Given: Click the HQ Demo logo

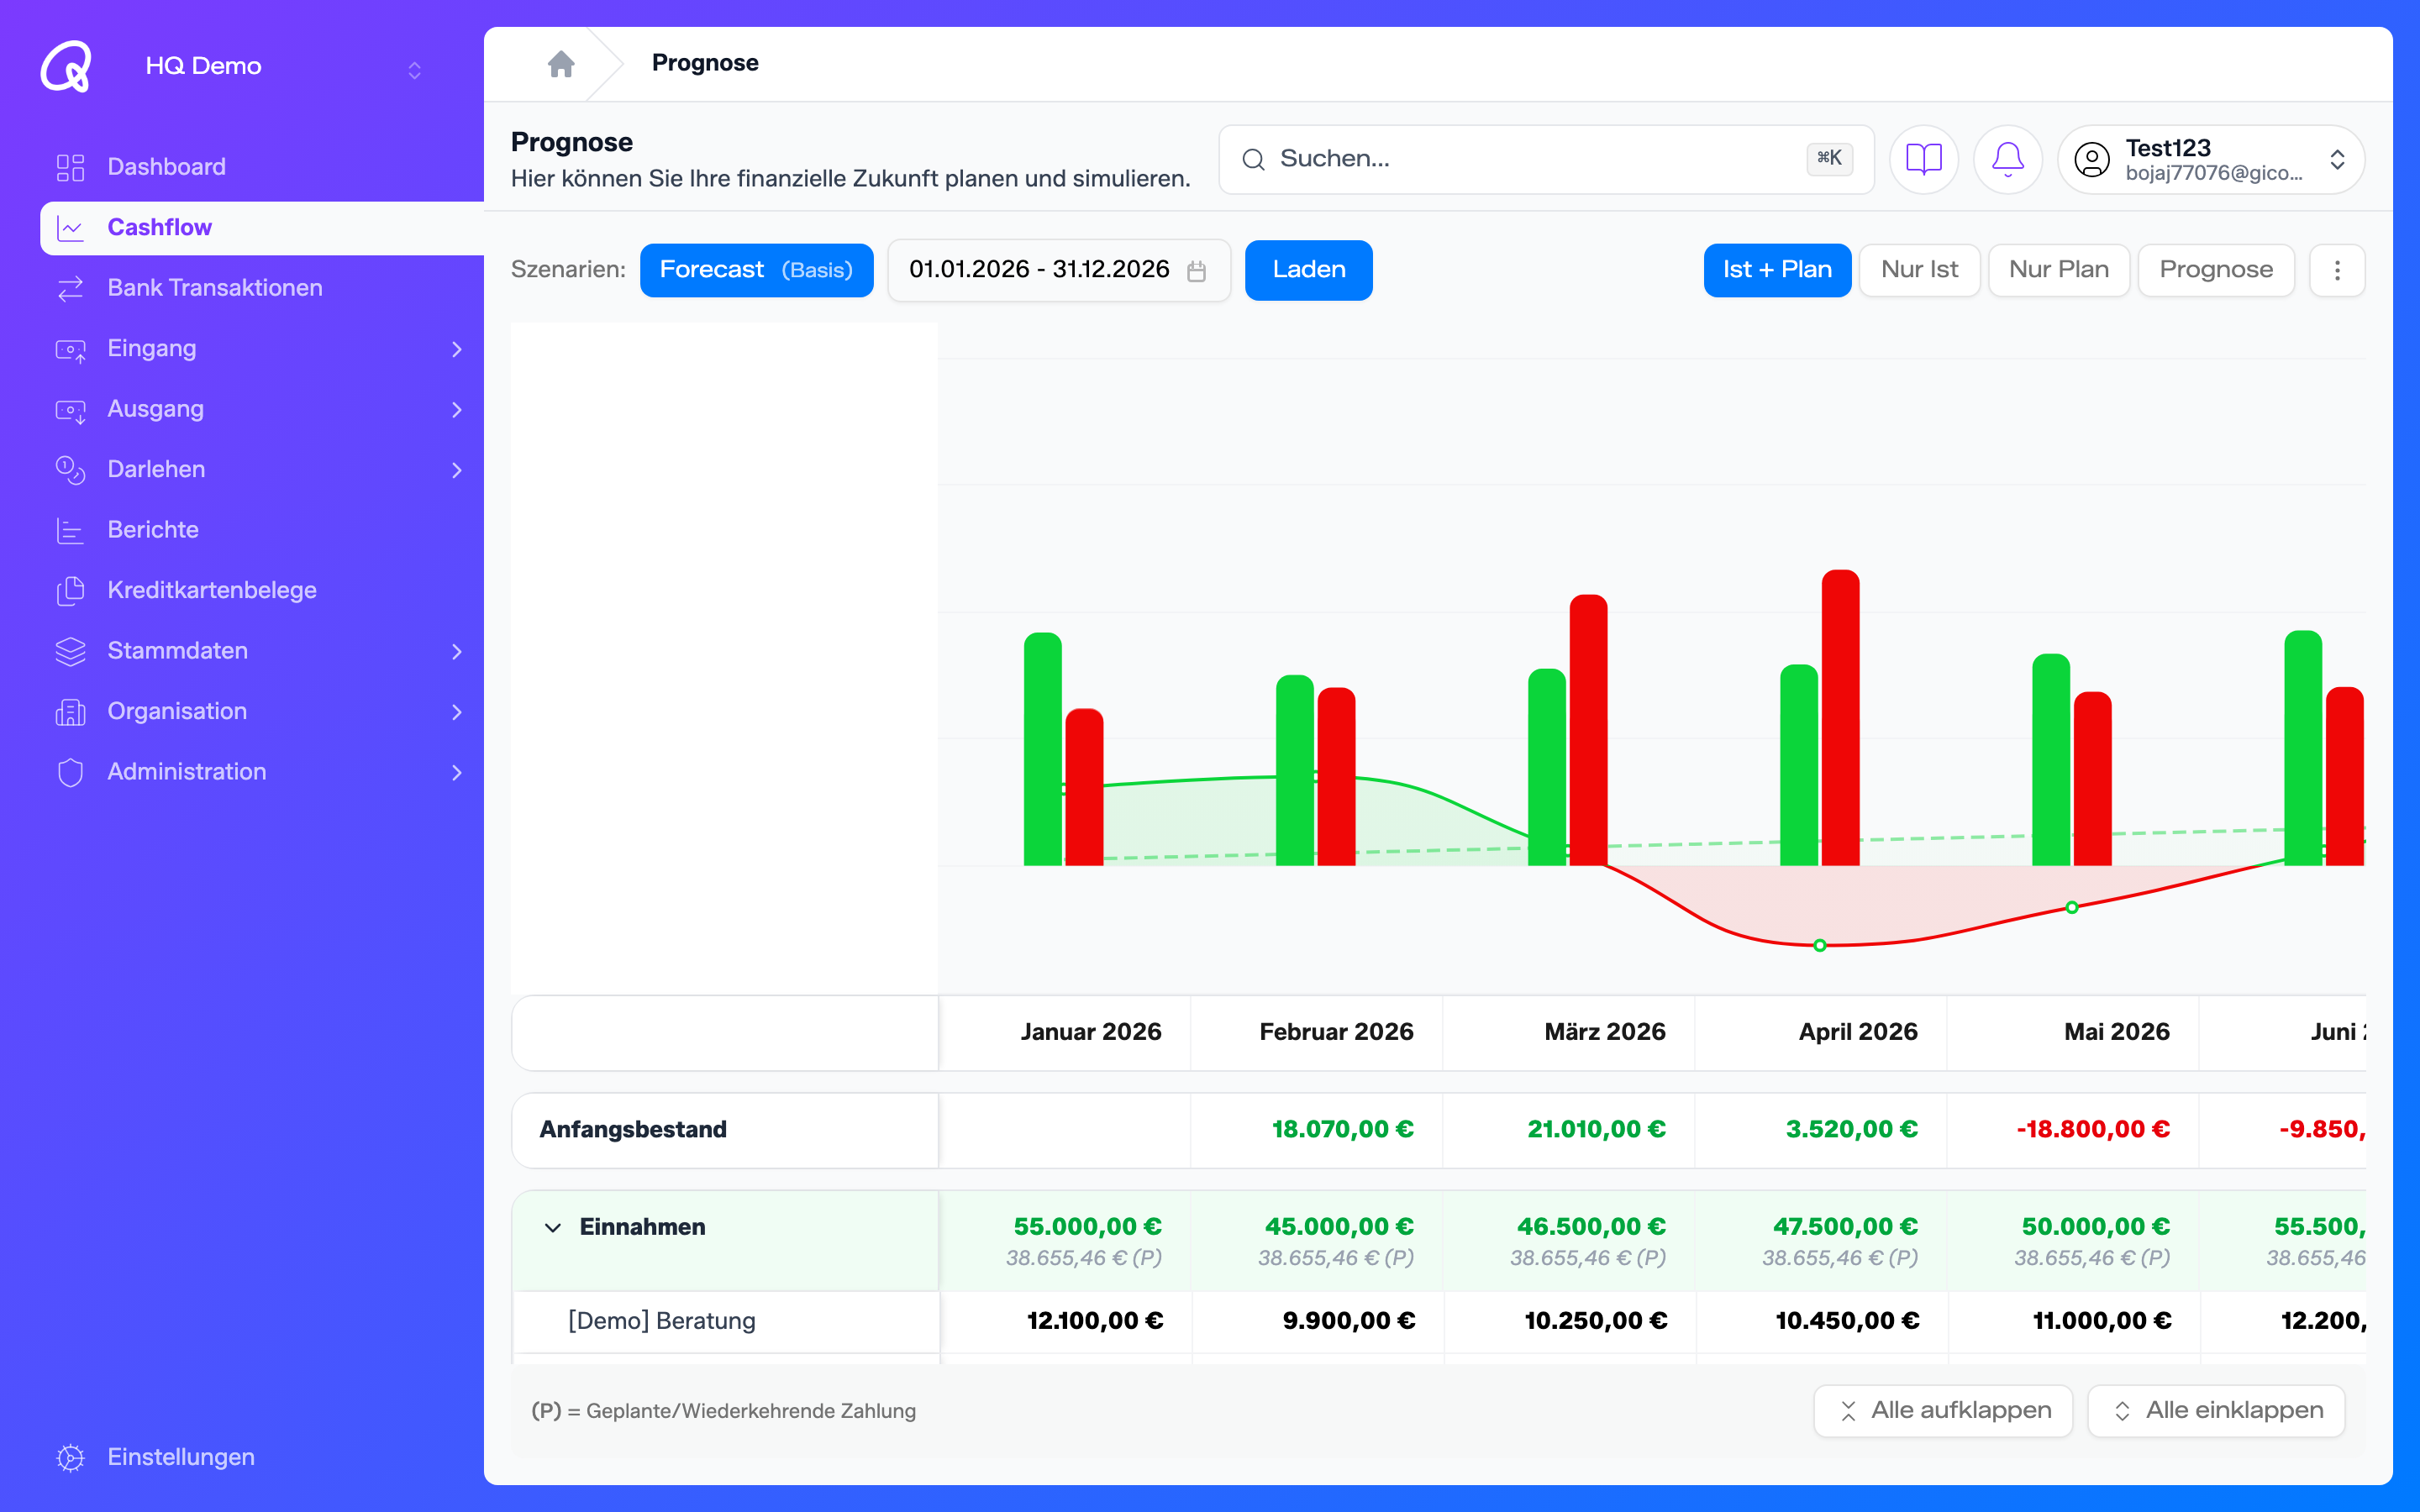Looking at the screenshot, I should (66, 66).
